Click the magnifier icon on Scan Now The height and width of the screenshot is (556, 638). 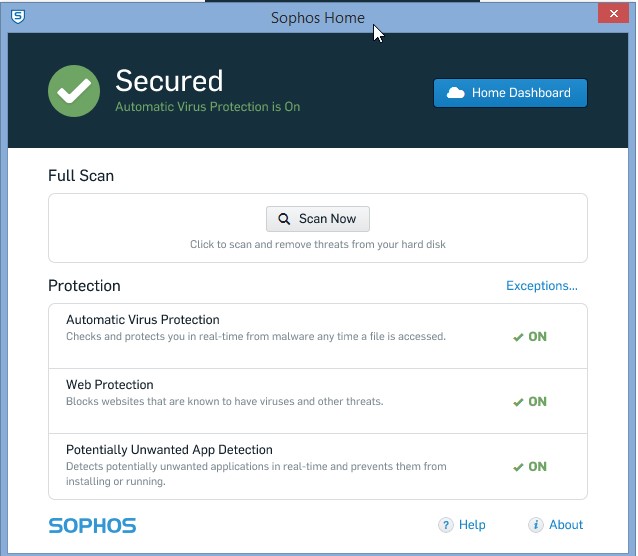point(284,219)
